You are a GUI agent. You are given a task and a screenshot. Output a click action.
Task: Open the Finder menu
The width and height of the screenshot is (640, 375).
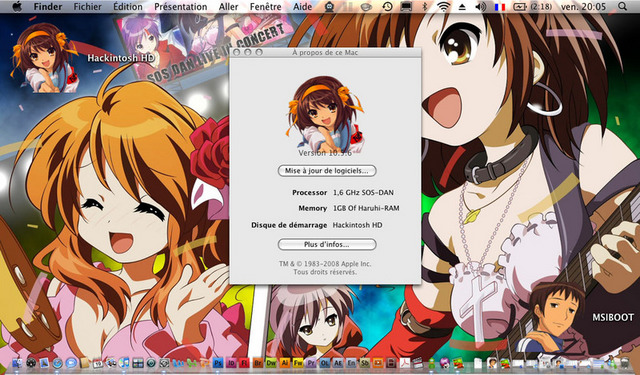click(48, 7)
